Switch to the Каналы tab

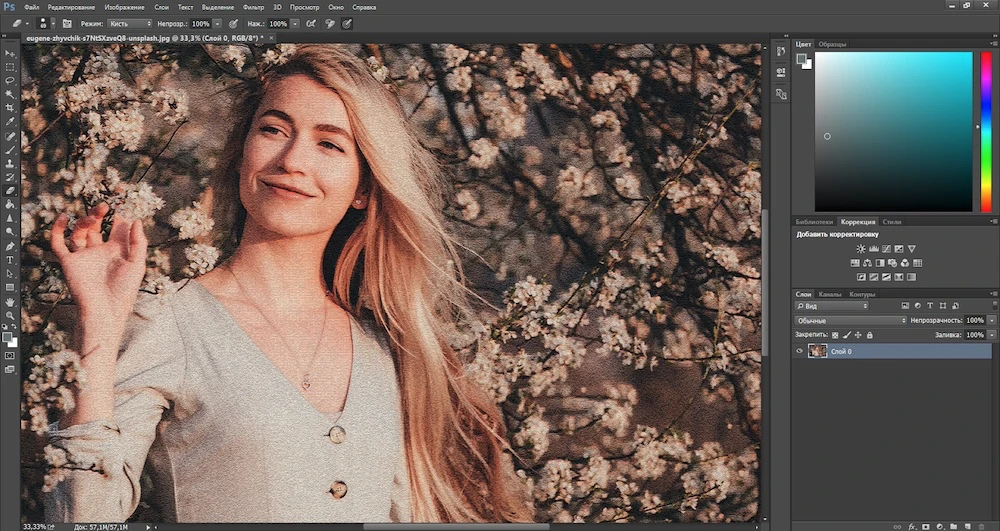[832, 294]
